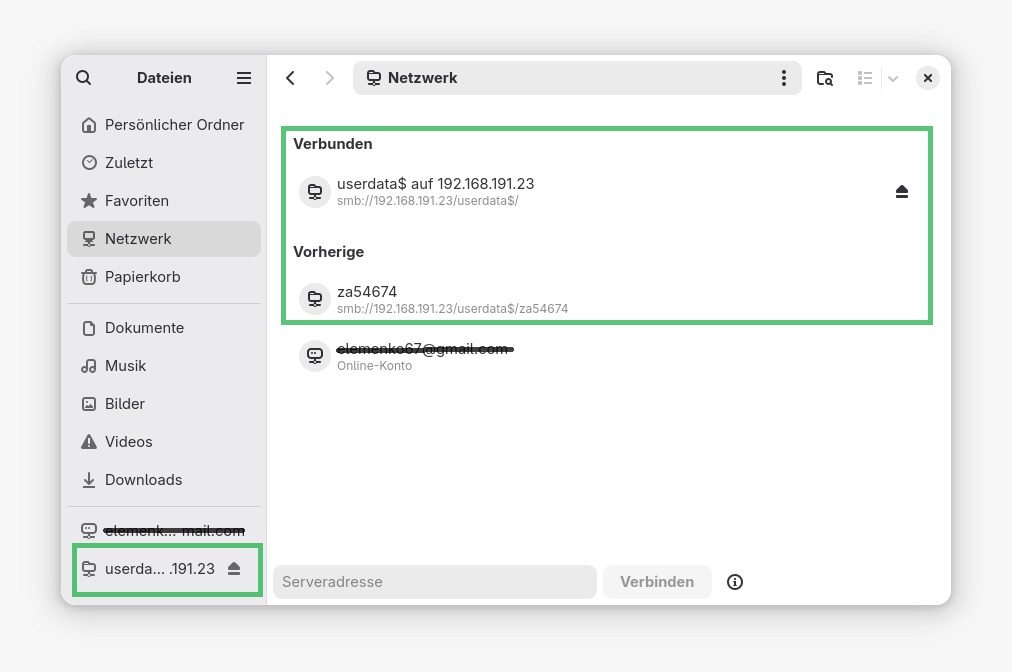Open Bilder folder in sidebar
1012x672 pixels.
(164, 404)
